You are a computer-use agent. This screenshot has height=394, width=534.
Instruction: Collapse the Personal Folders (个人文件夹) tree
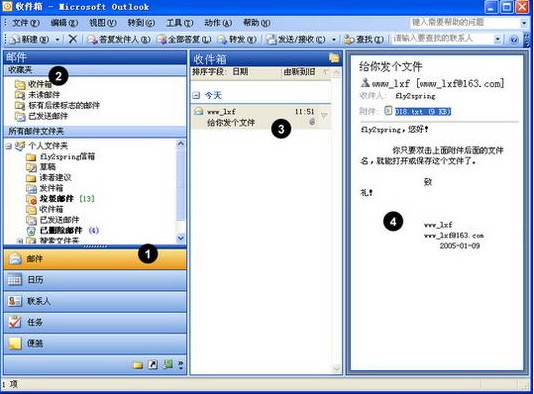coord(9,146)
